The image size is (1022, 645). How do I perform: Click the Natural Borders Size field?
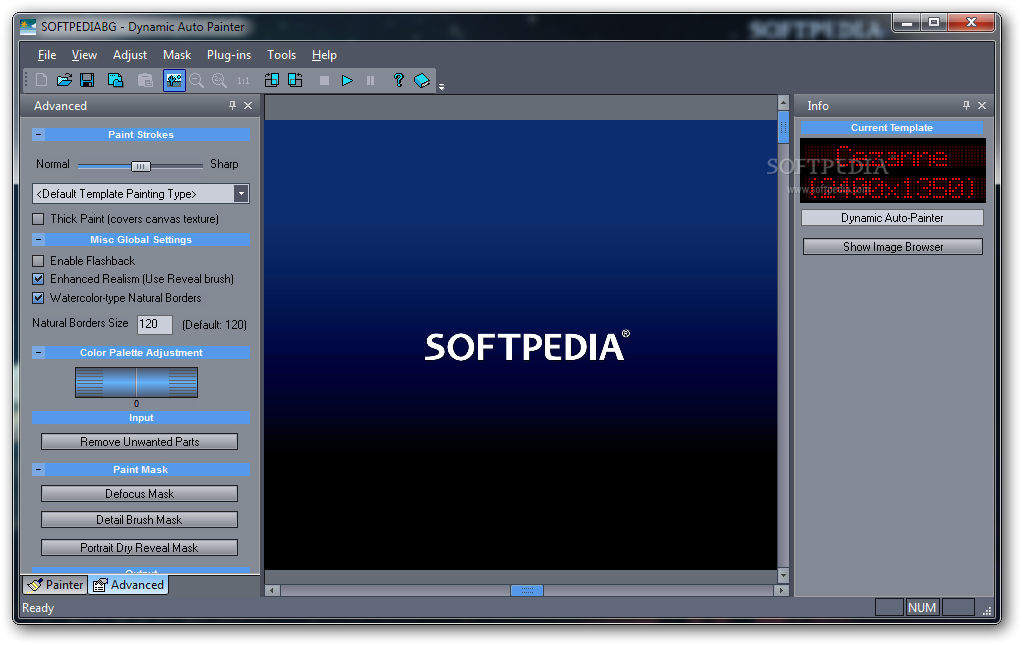pos(154,324)
